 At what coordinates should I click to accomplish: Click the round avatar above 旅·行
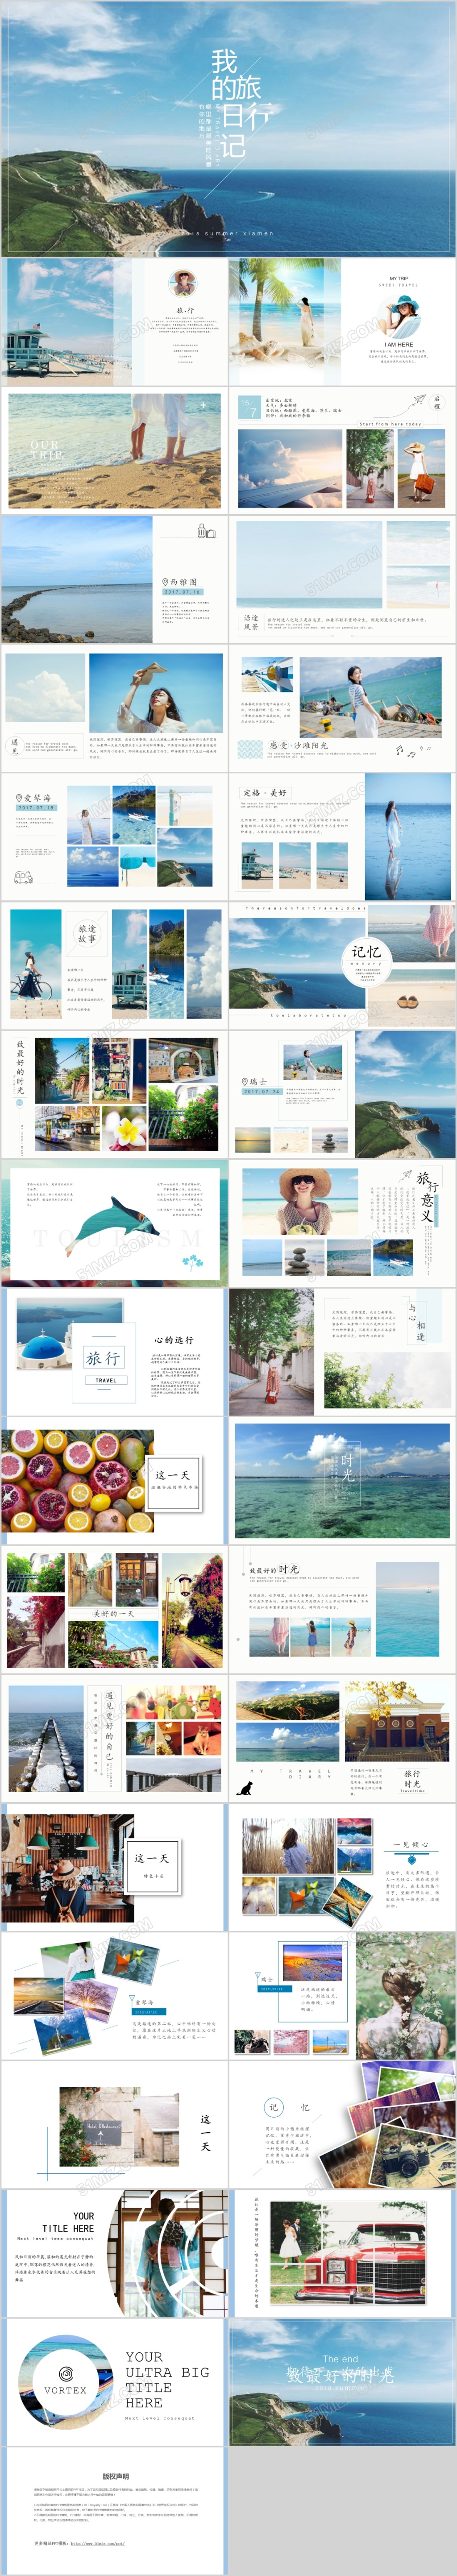(184, 284)
